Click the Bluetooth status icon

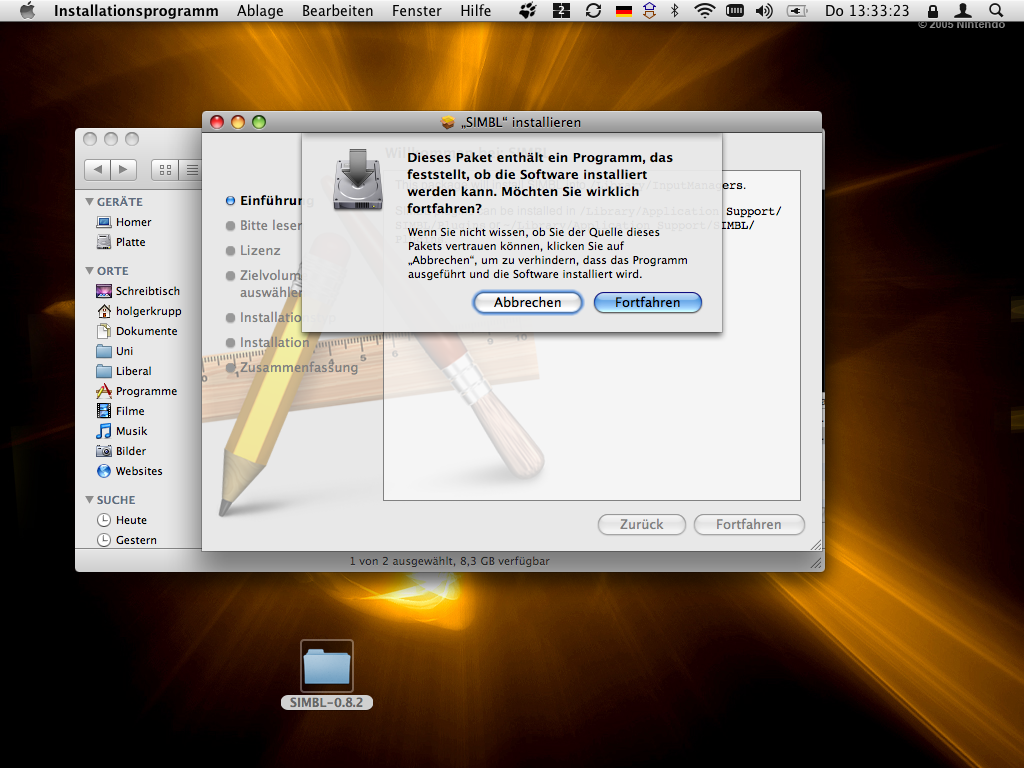click(675, 10)
